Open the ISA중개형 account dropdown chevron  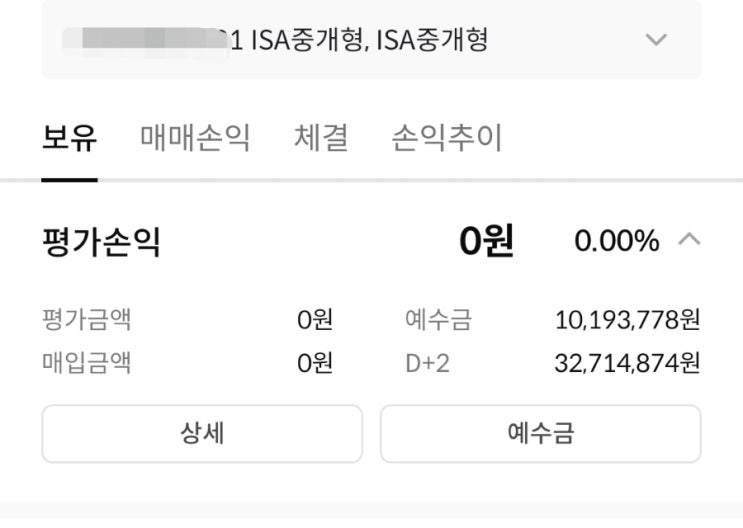656,41
